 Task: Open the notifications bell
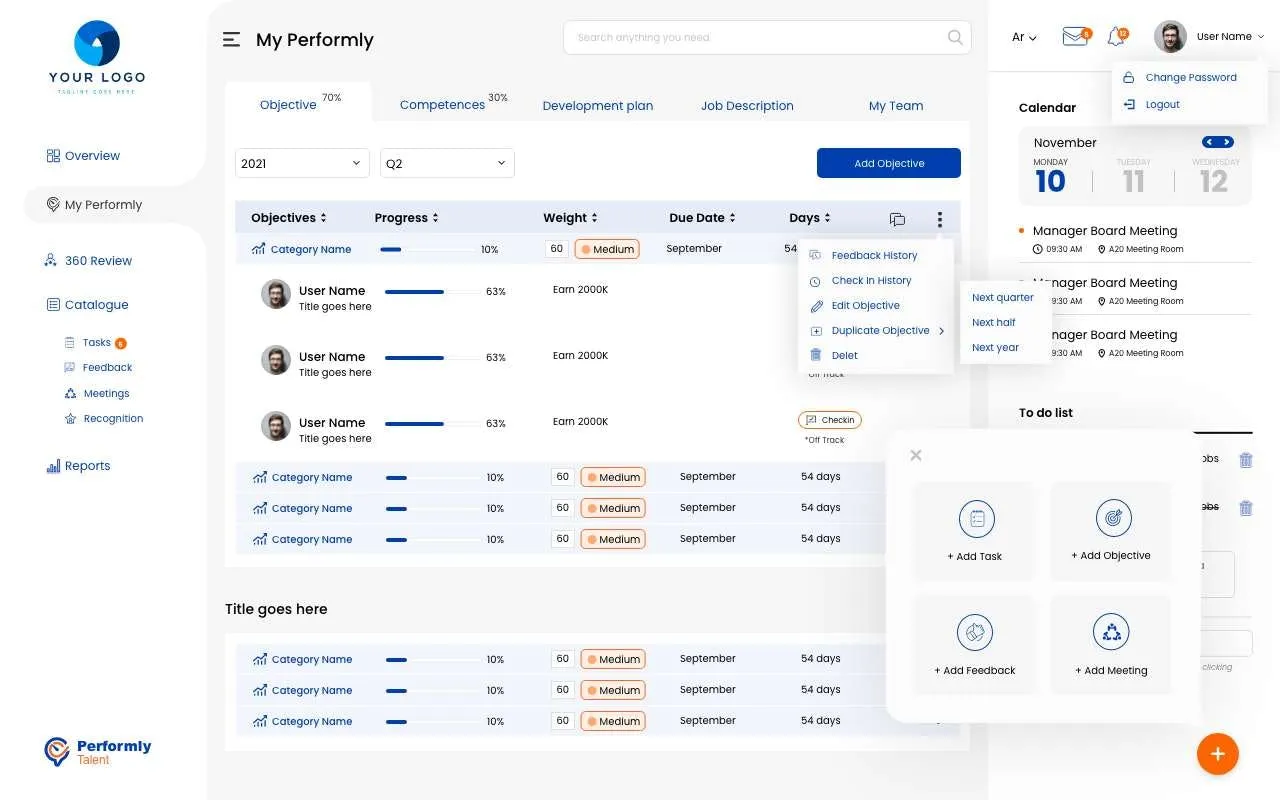pyautogui.click(x=1116, y=36)
